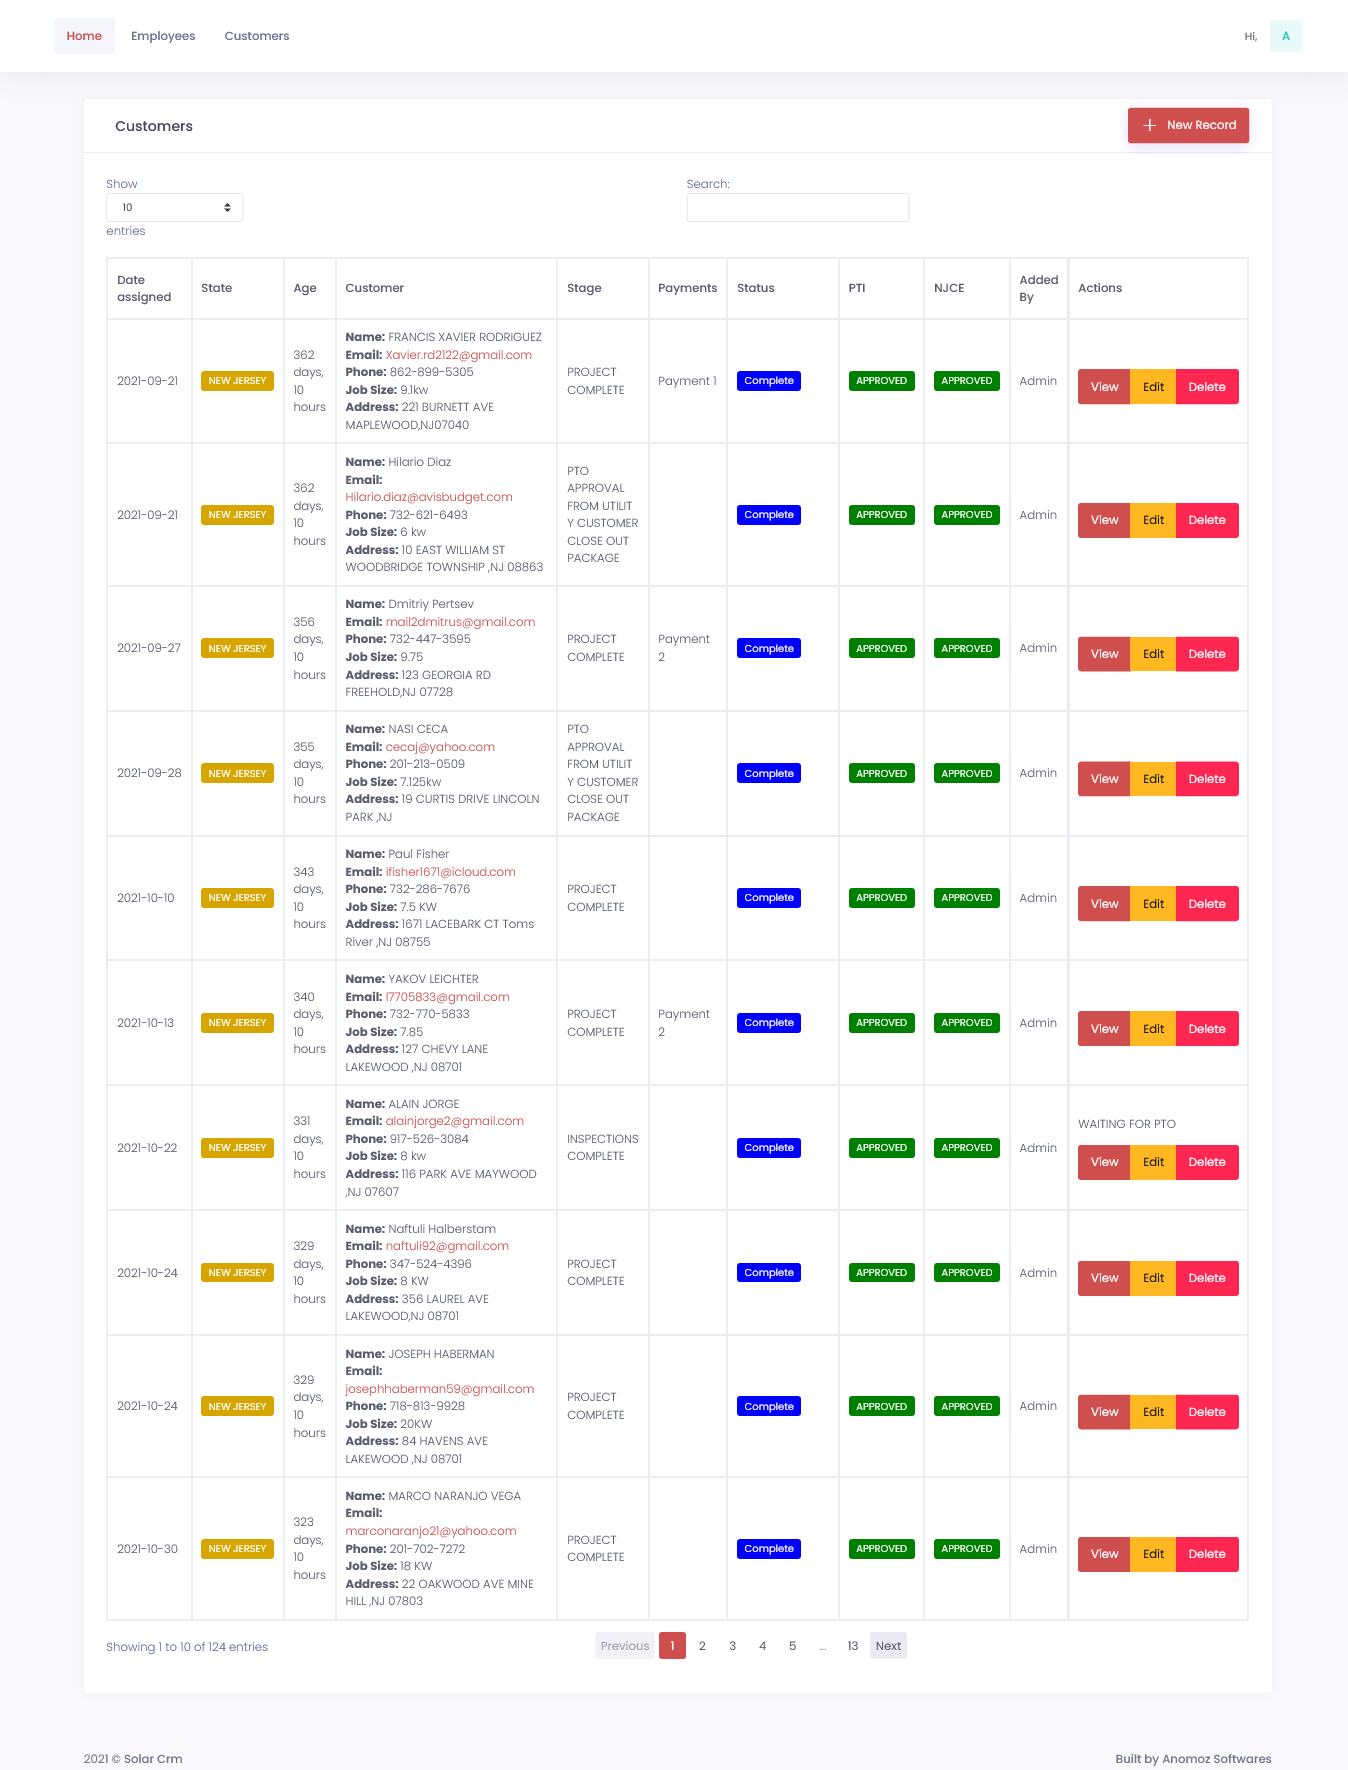Open the Show entries dropdown
1348x1770 pixels.
(174, 208)
